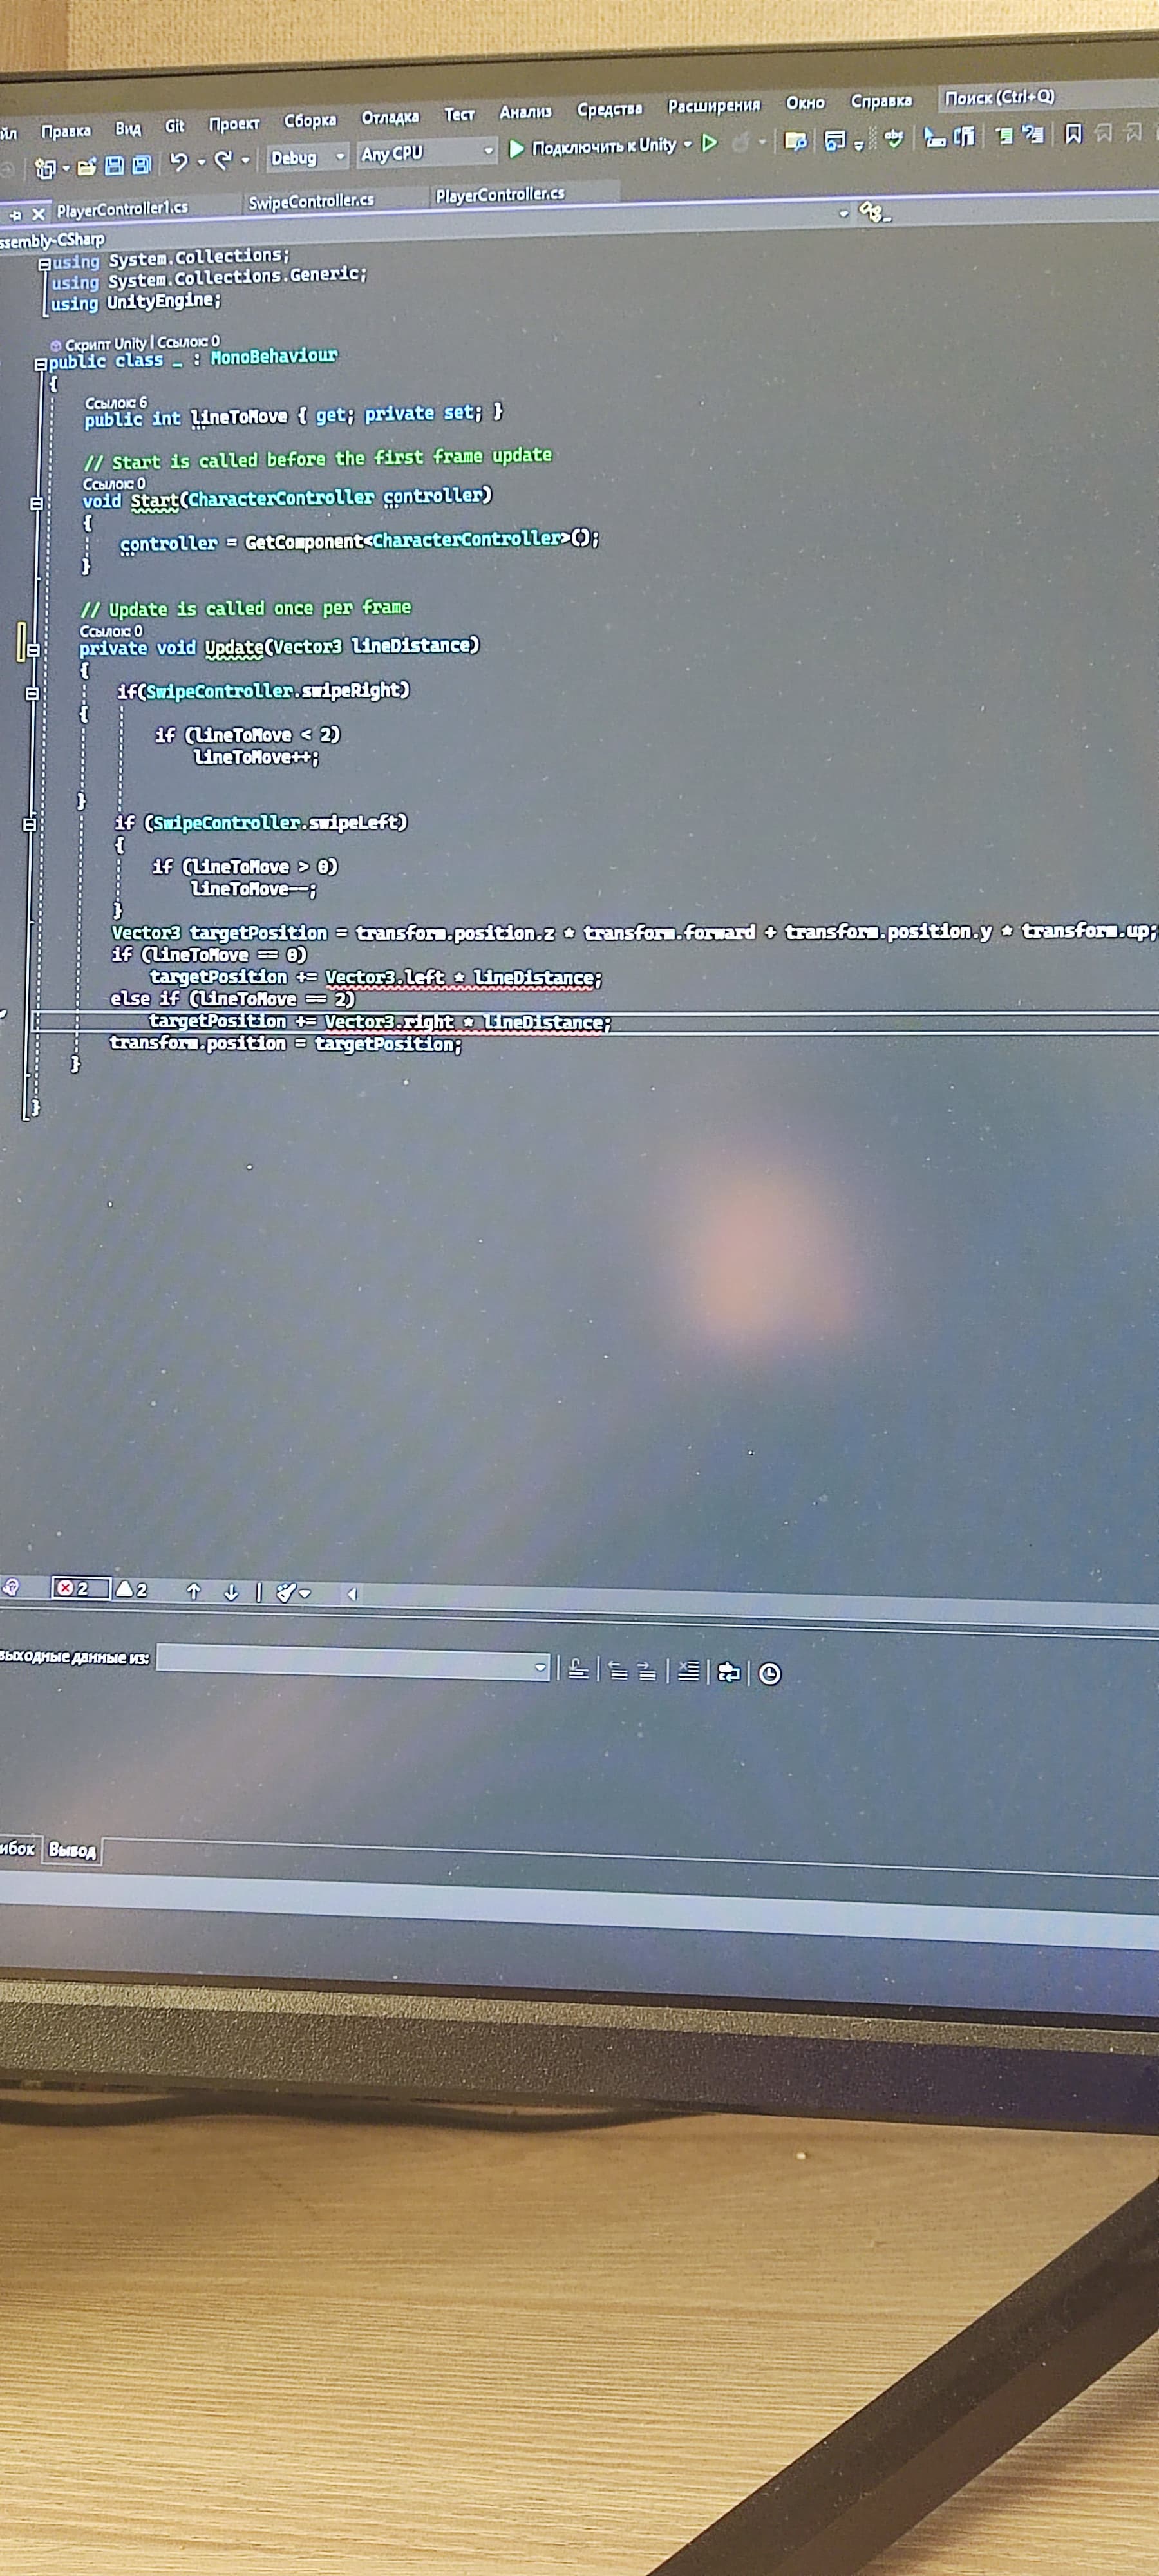
Task: Click the left arrow of the horizontal scrollbar
Action: pyautogui.click(x=352, y=1595)
